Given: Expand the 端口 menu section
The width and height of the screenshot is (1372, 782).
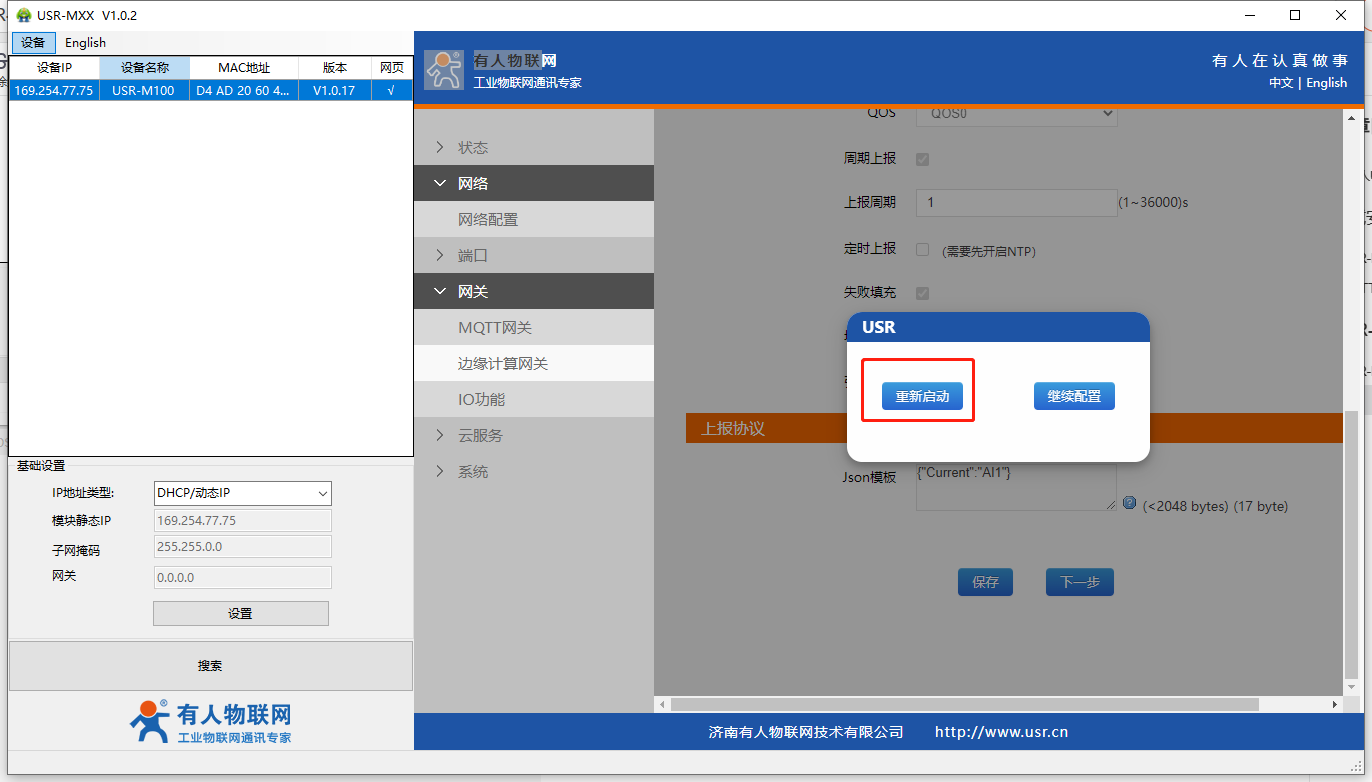Looking at the screenshot, I should (x=534, y=256).
